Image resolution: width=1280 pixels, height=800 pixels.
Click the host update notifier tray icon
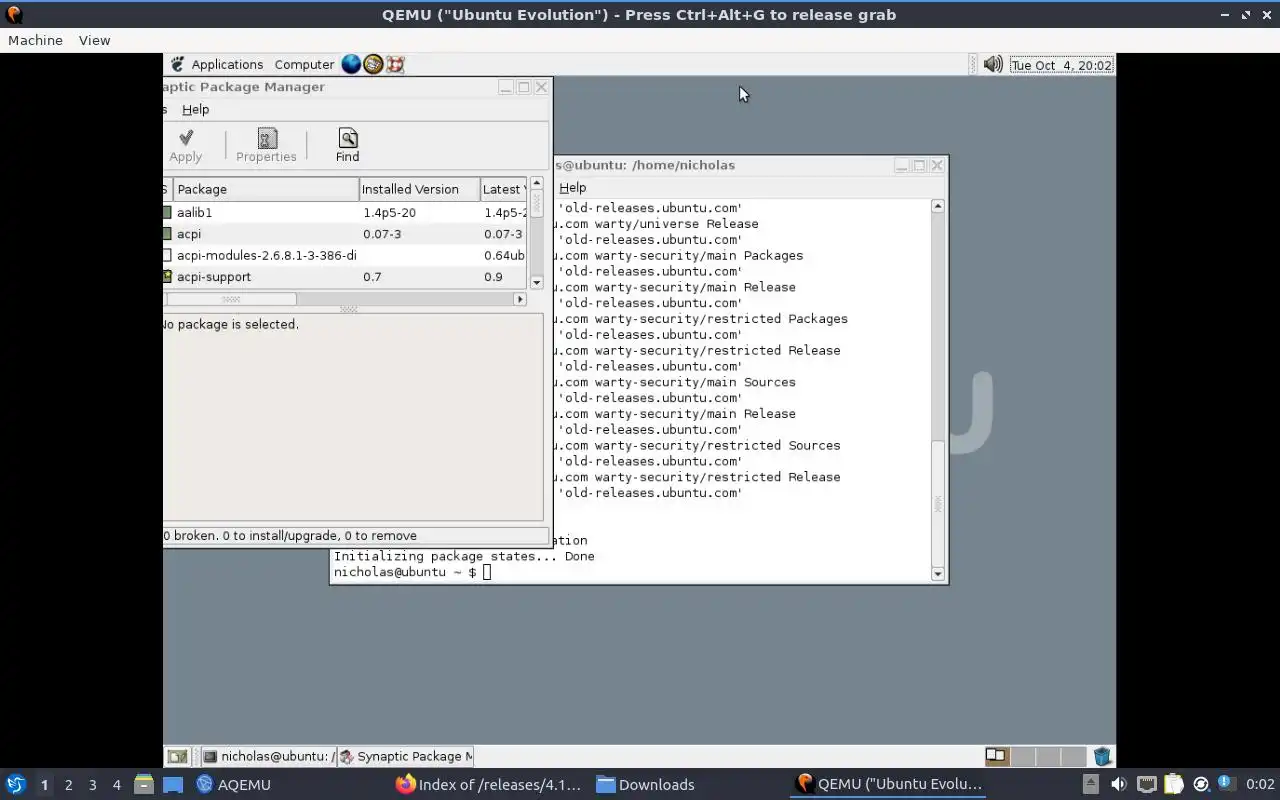(1201, 784)
